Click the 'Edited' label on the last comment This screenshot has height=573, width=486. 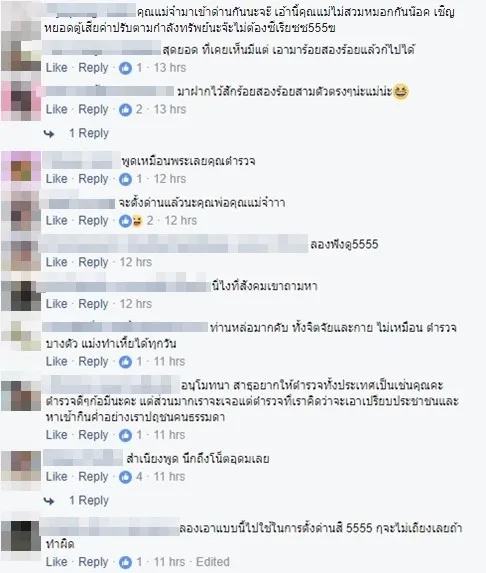(213, 562)
